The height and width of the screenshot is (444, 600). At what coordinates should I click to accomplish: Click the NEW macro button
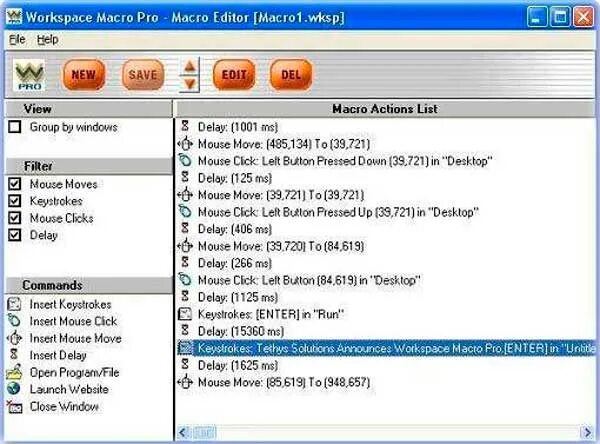(84, 75)
